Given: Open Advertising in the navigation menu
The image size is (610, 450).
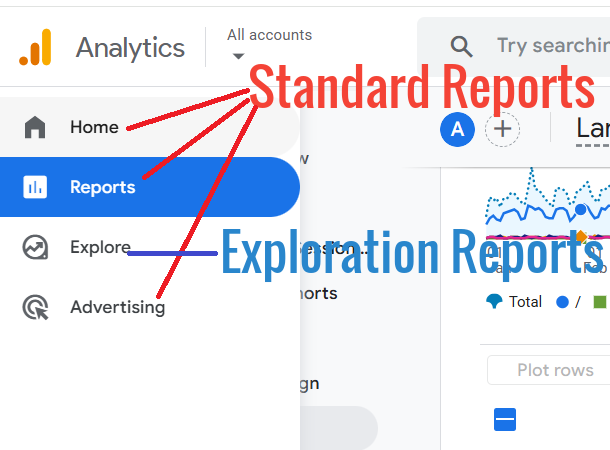Looking at the screenshot, I should point(150,307).
